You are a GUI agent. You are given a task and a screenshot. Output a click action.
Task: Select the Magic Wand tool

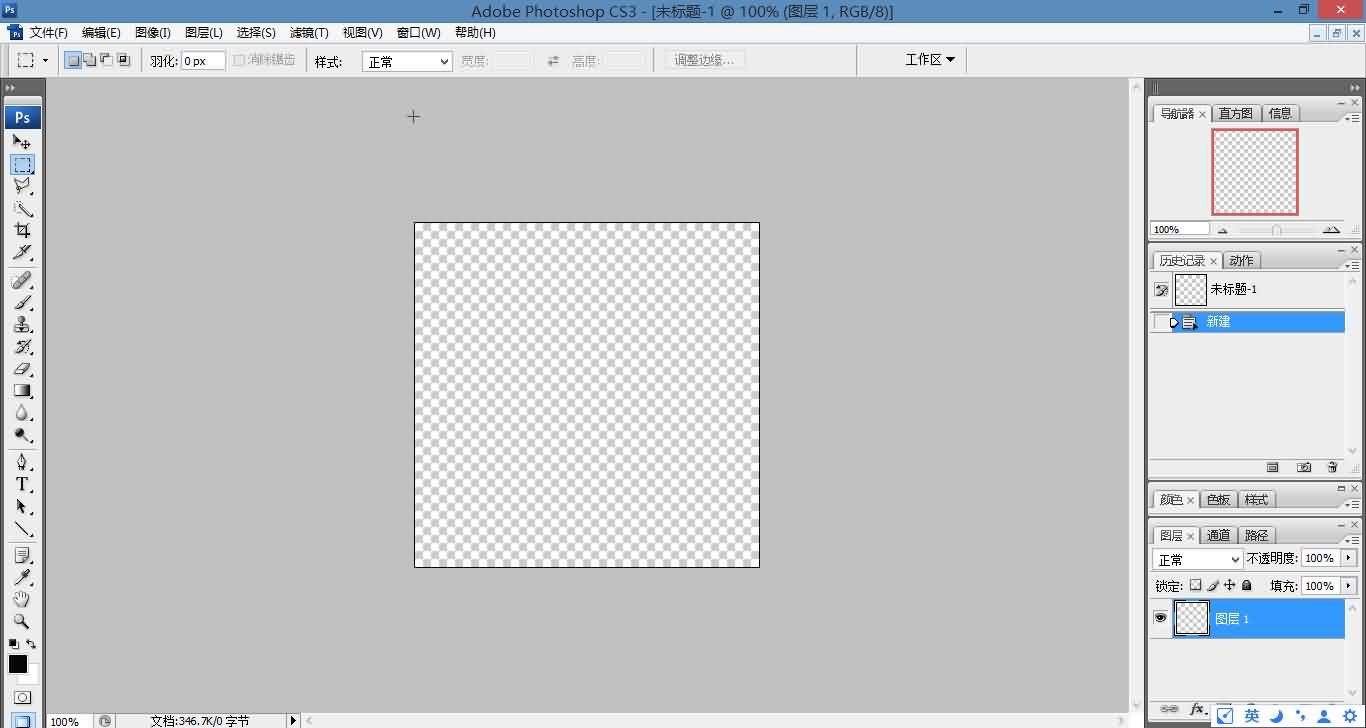click(x=22, y=208)
